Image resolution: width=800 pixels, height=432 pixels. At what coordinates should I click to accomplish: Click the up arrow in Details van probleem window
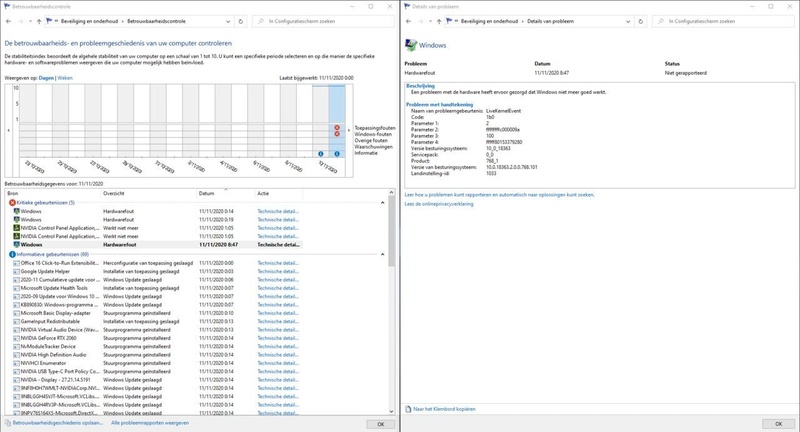tap(439, 21)
